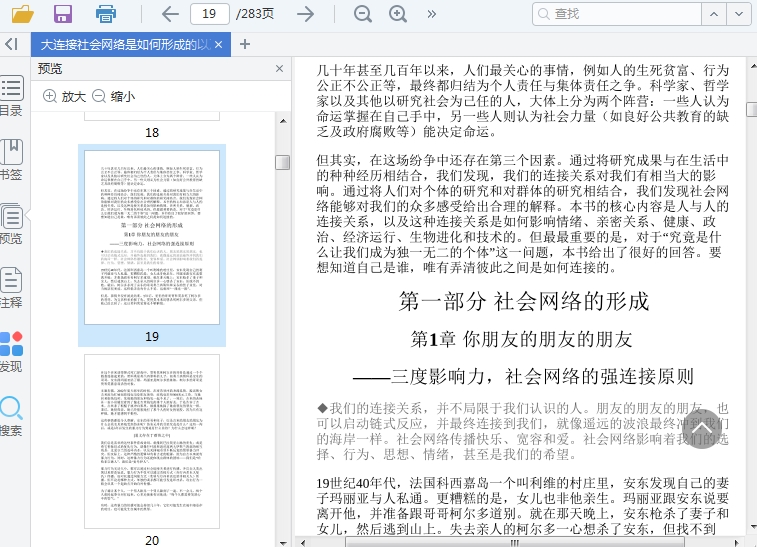Open file with the folder icon
The height and width of the screenshot is (547, 757).
point(23,14)
